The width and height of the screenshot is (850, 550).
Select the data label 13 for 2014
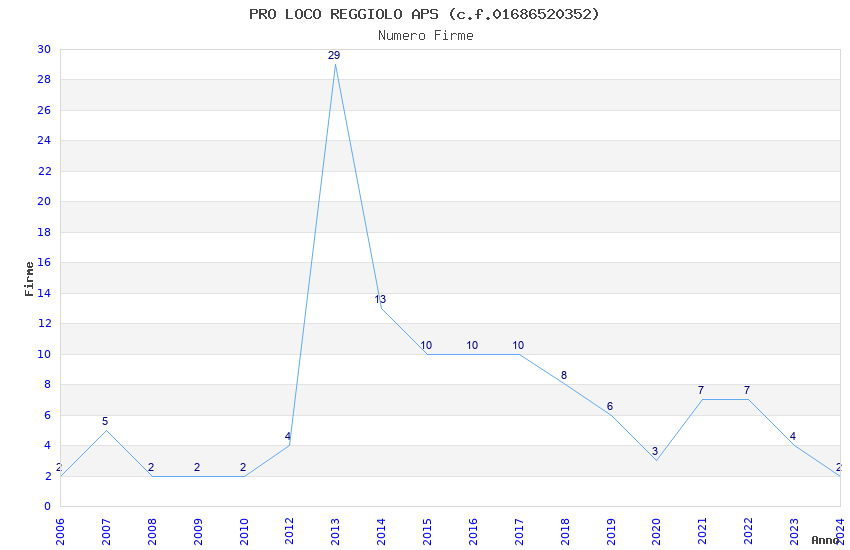point(380,299)
